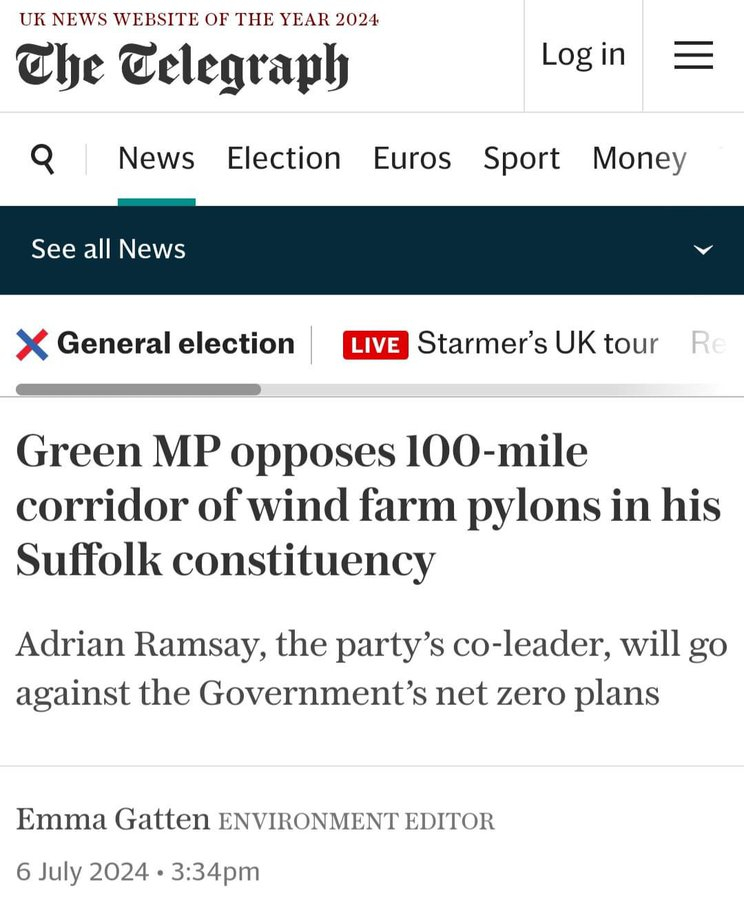Open the See all News bar
The image size is (744, 900).
(x=108, y=249)
